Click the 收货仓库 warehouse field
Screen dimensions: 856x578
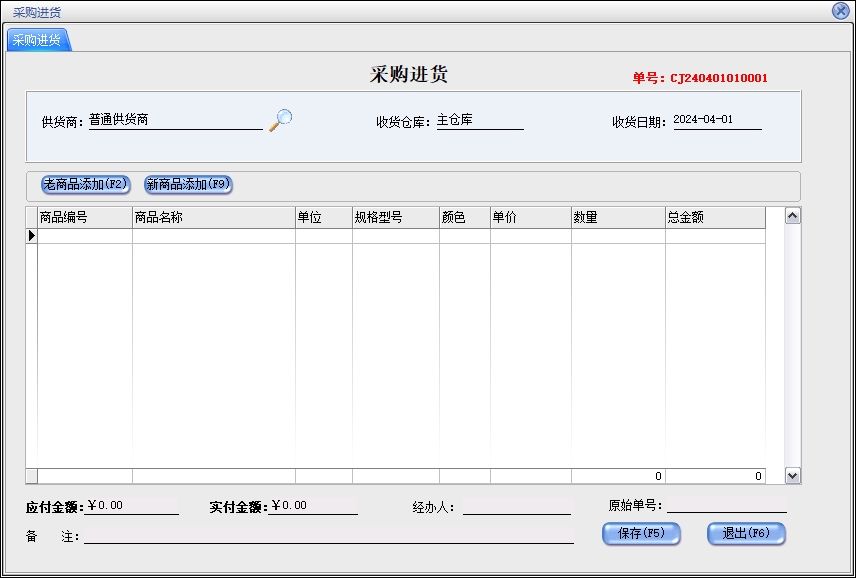479,121
